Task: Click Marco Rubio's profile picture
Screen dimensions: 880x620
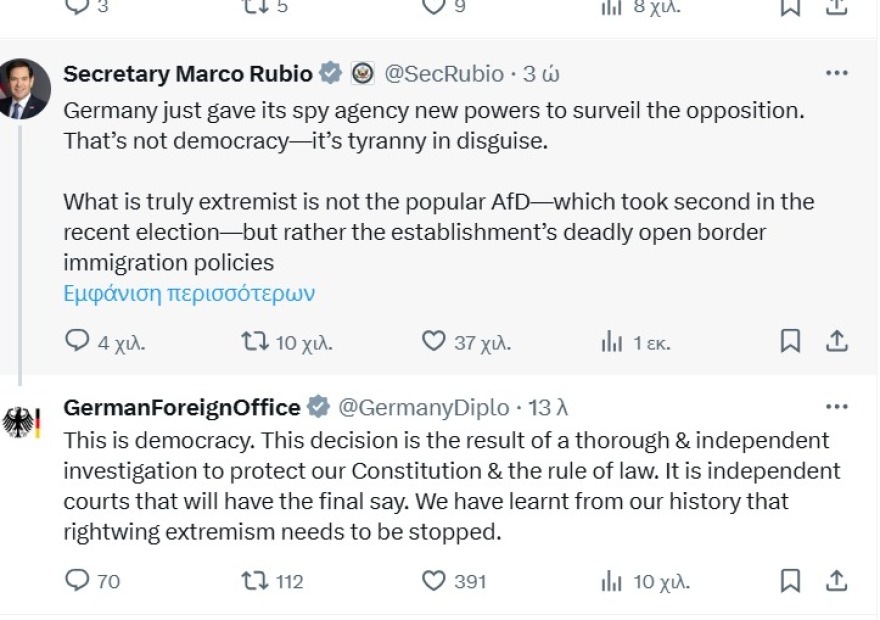Action: (x=25, y=88)
